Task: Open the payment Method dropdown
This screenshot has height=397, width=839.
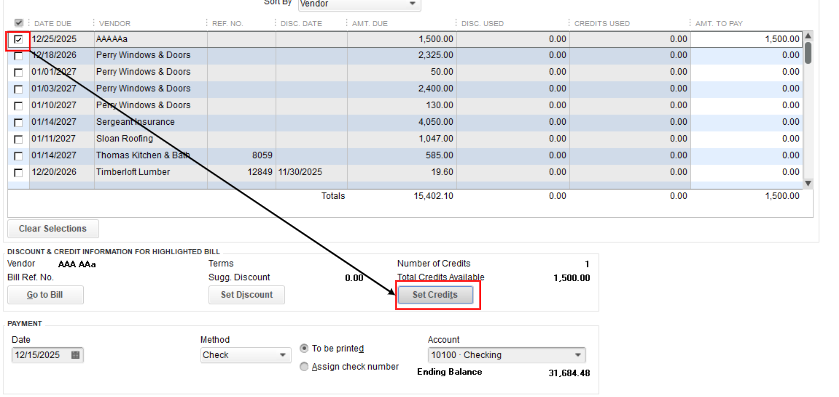Action: point(246,355)
